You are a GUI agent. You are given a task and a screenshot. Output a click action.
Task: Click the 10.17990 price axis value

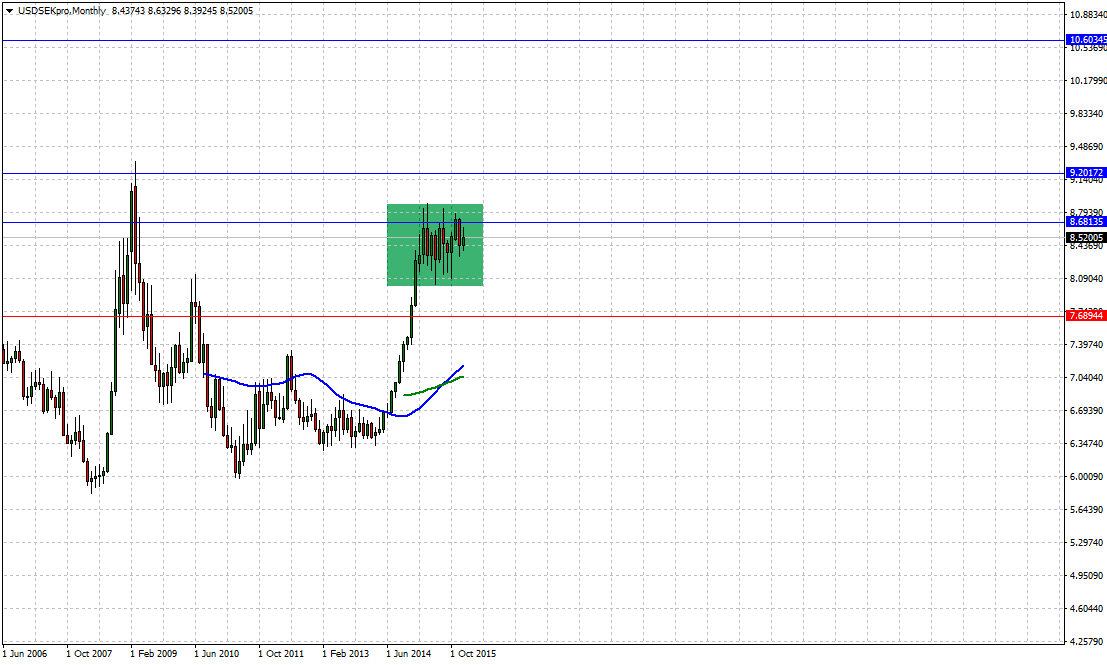click(x=1088, y=80)
